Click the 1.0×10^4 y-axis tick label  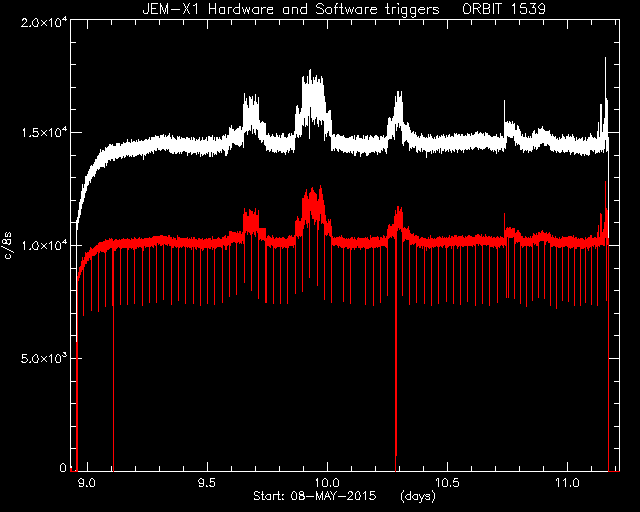coord(44,245)
